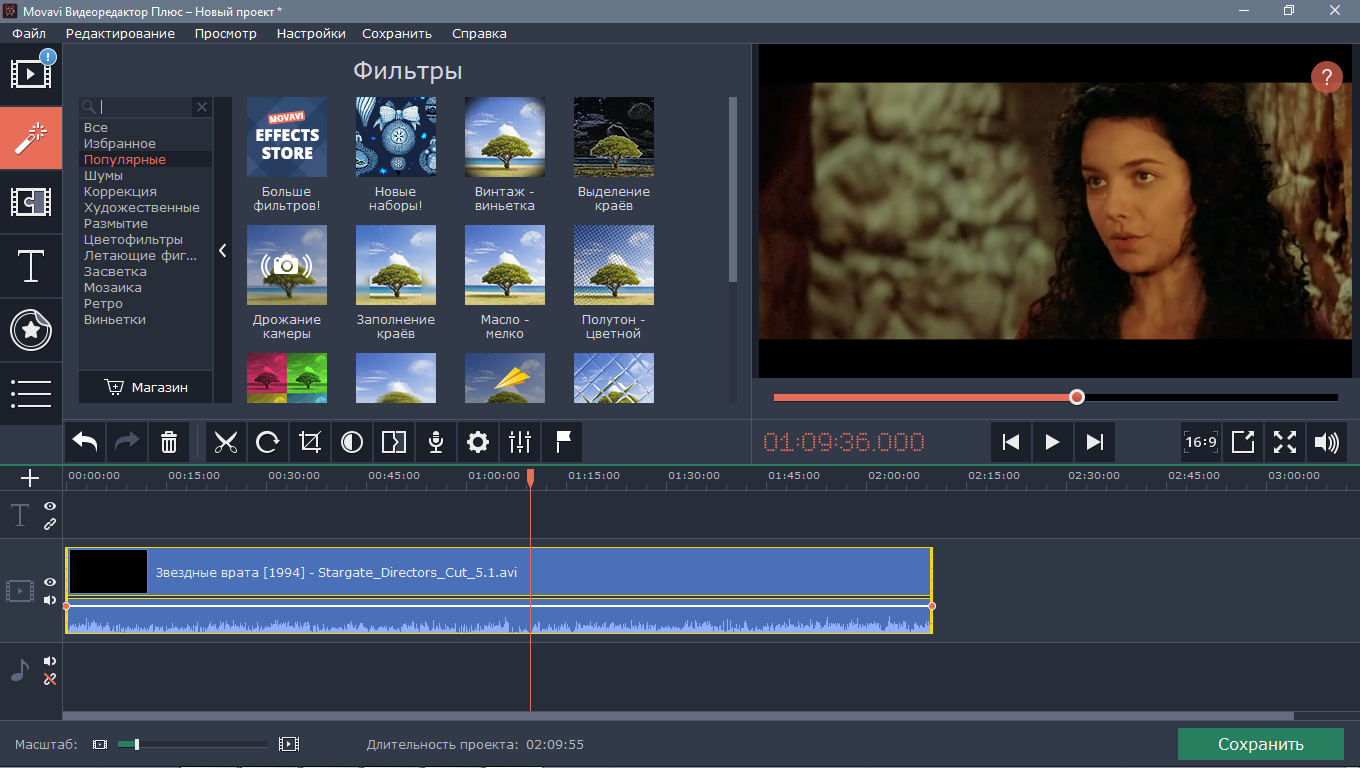Mute the video track audio

[x=50, y=600]
